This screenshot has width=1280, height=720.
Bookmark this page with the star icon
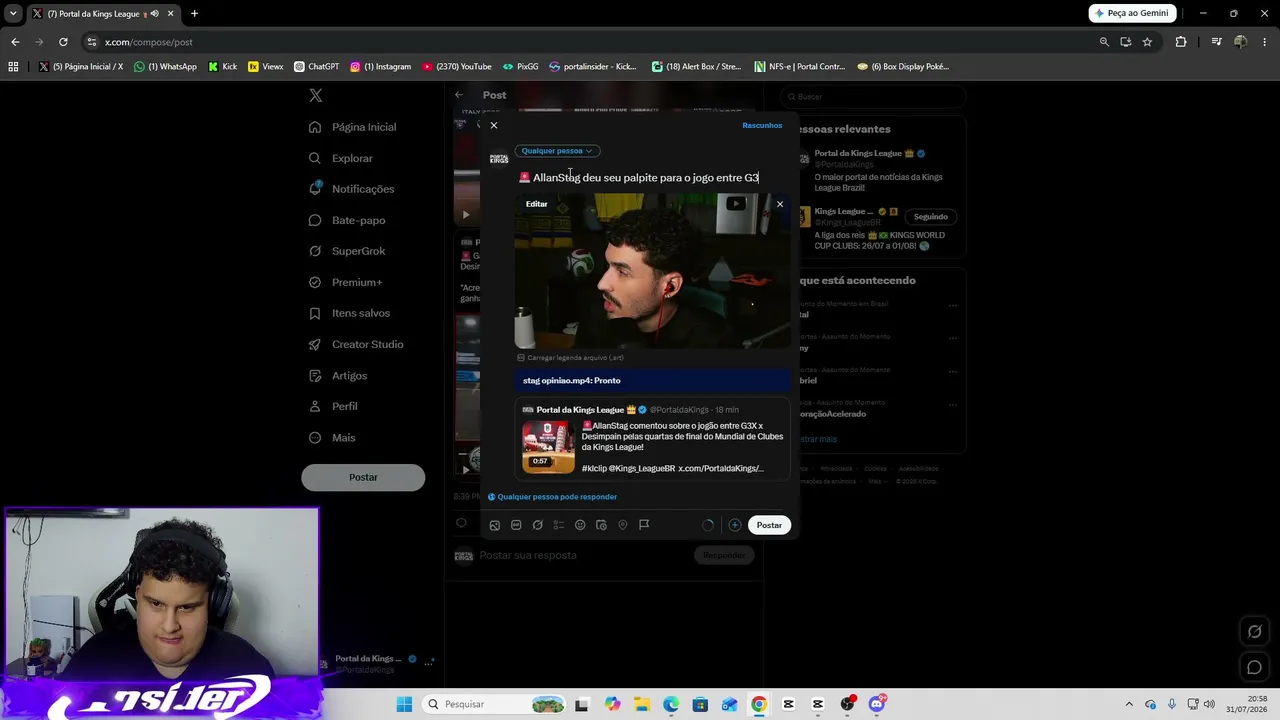pyautogui.click(x=1147, y=42)
